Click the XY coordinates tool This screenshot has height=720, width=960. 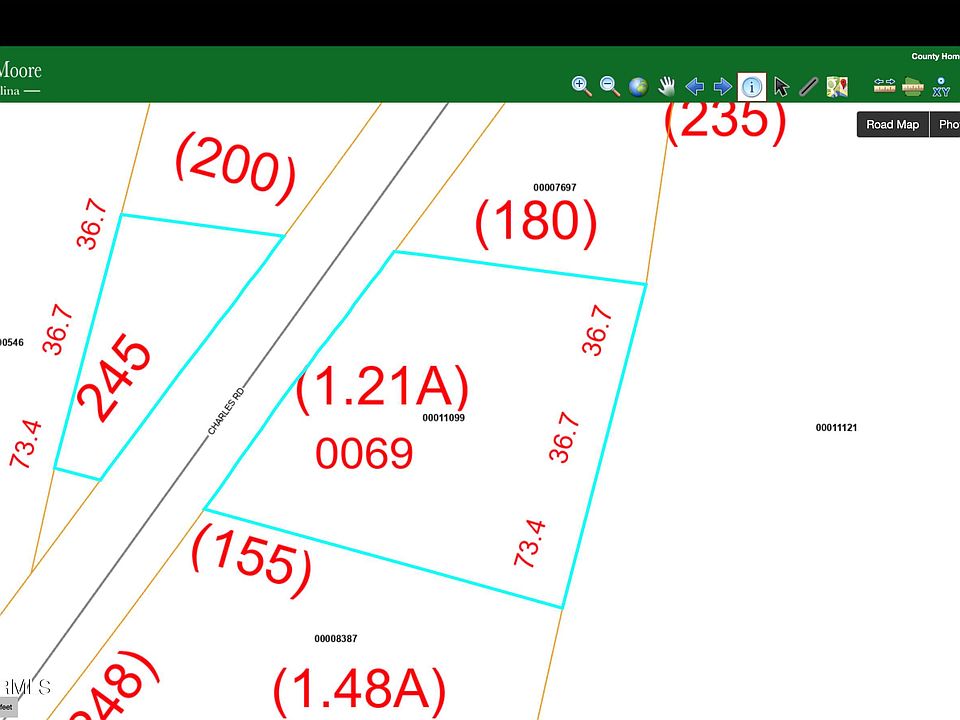[x=941, y=87]
